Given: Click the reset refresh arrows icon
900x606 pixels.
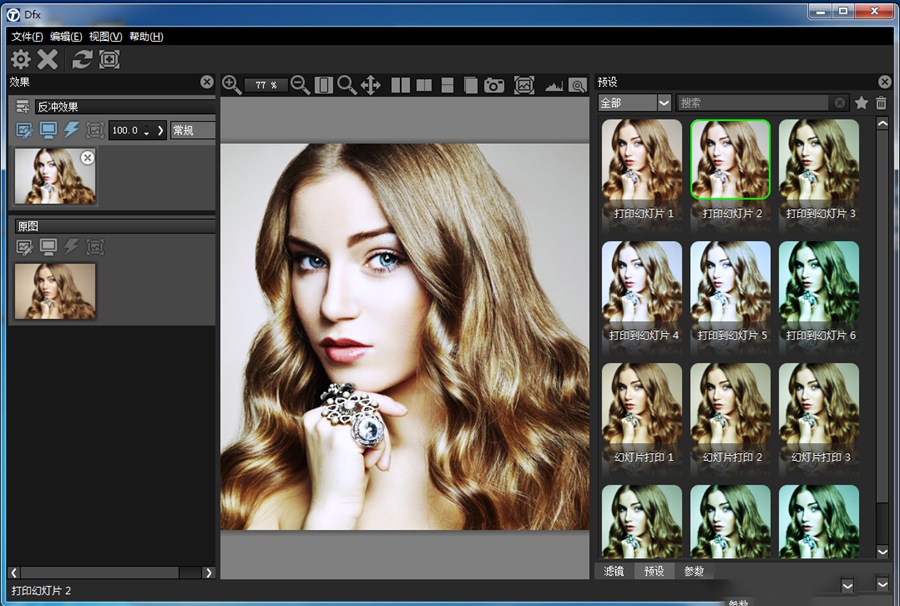Looking at the screenshot, I should pyautogui.click(x=82, y=59).
